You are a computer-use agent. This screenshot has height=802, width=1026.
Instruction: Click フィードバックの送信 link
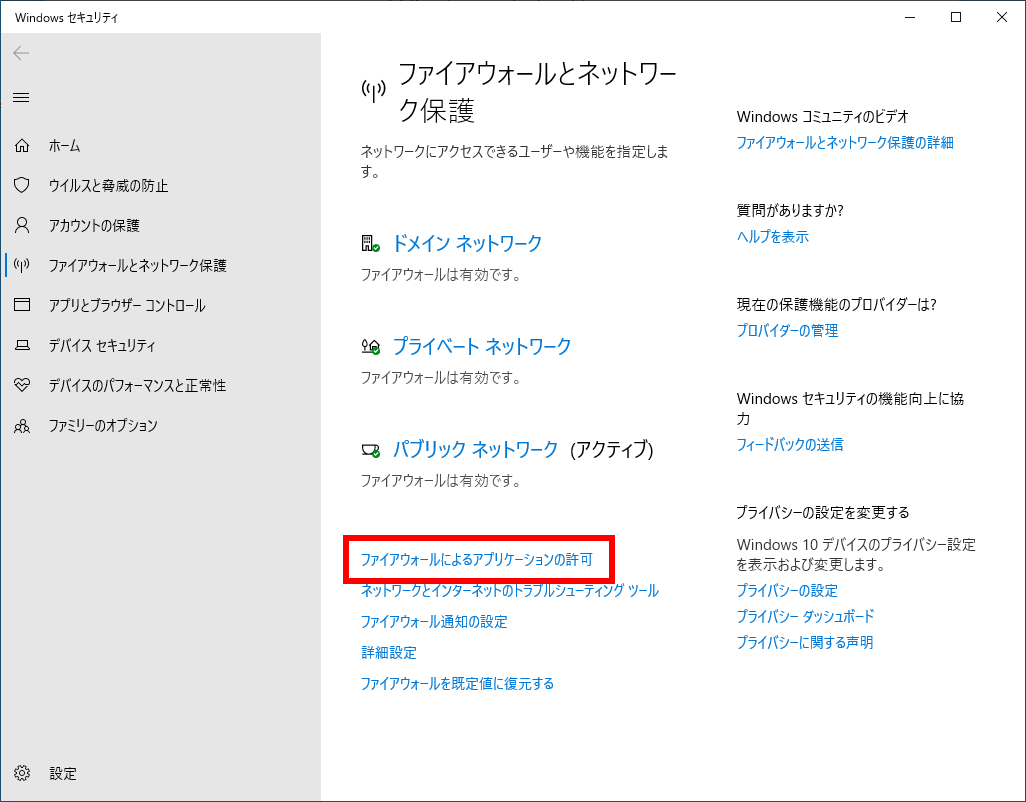(790, 445)
